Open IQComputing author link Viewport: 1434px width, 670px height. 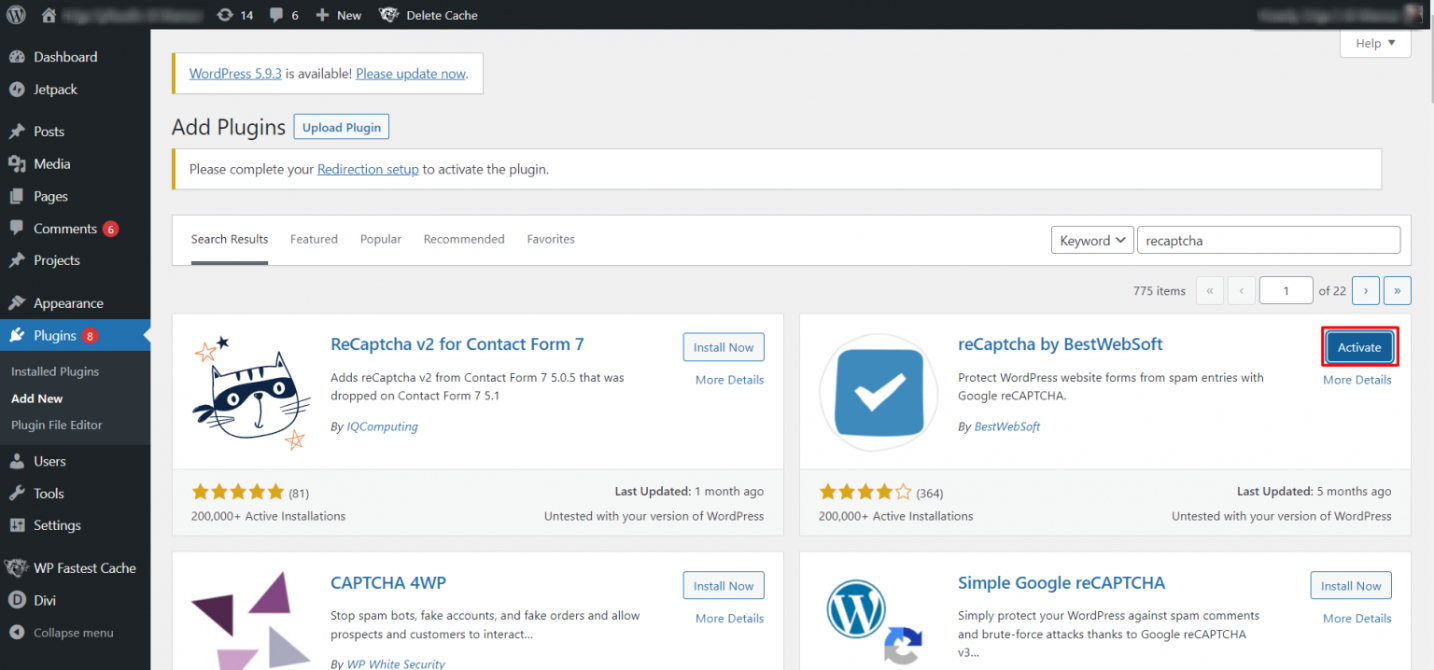pos(382,426)
